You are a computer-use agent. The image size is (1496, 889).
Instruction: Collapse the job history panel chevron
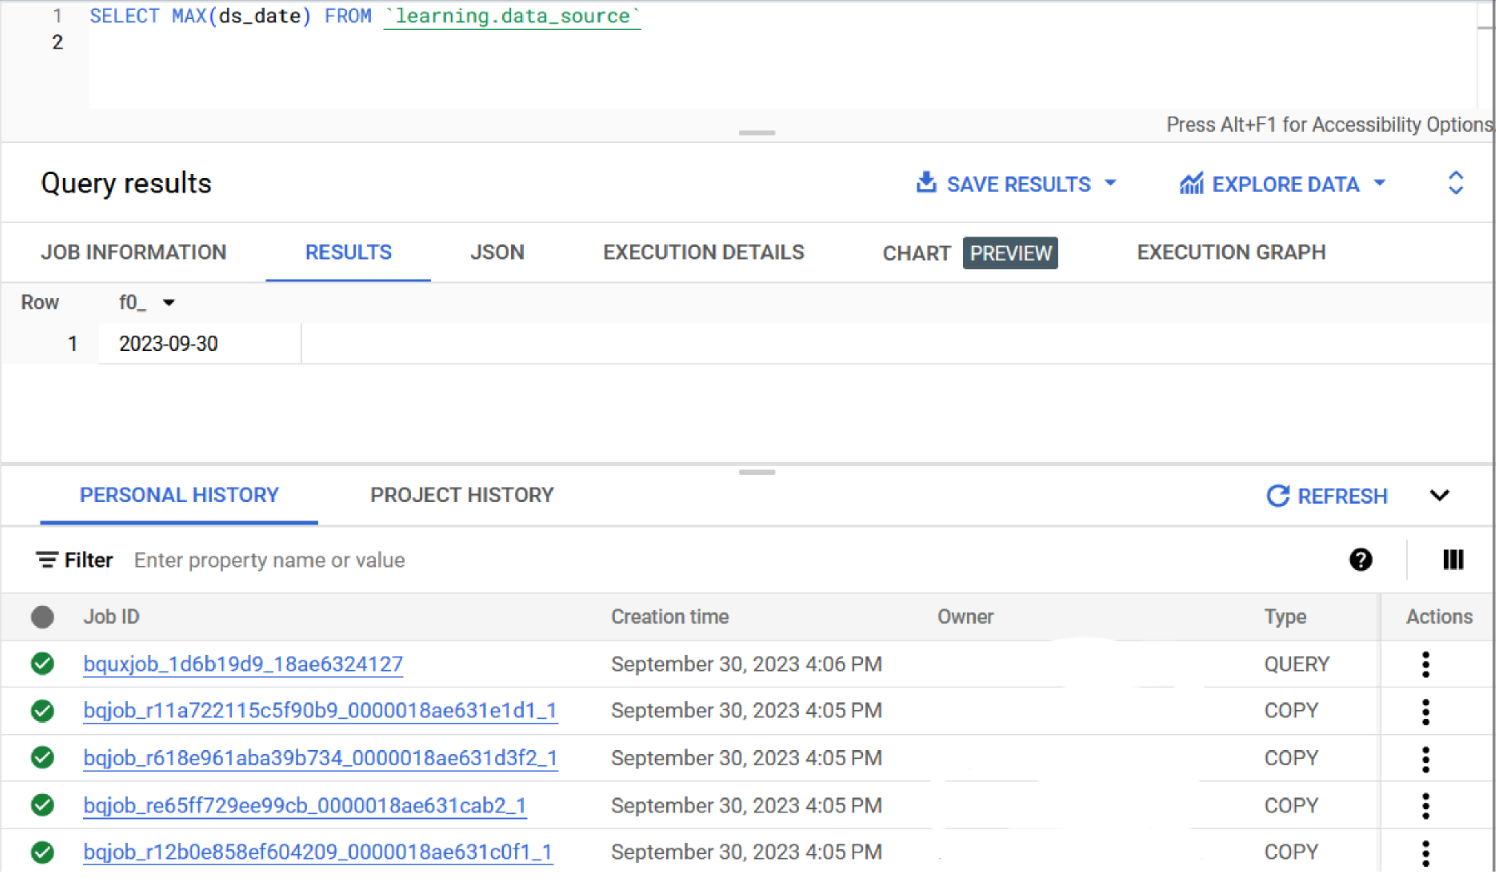click(x=1439, y=495)
